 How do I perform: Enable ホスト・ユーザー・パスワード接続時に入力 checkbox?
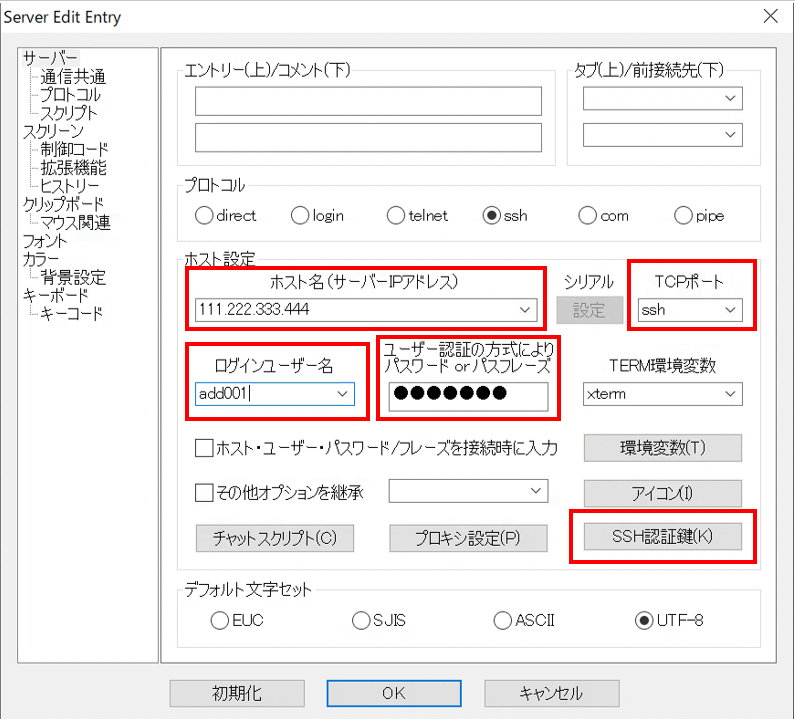204,447
